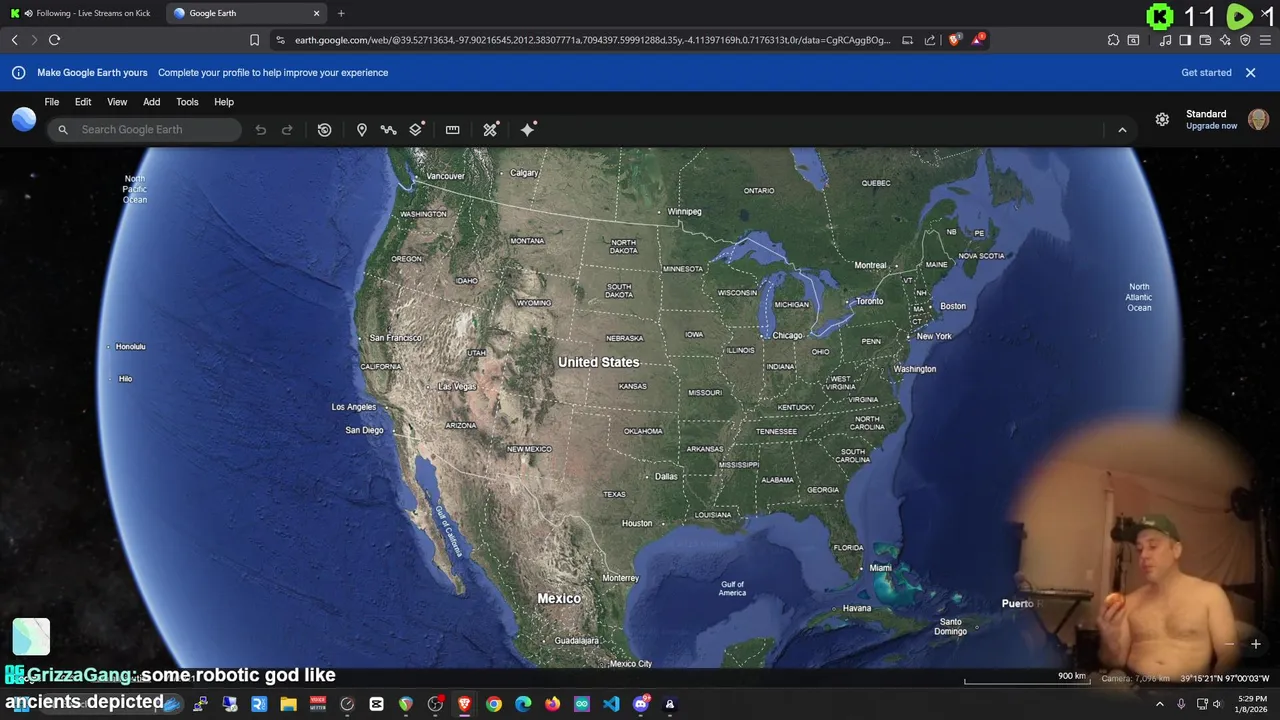Open the account profile avatar

(1258, 119)
